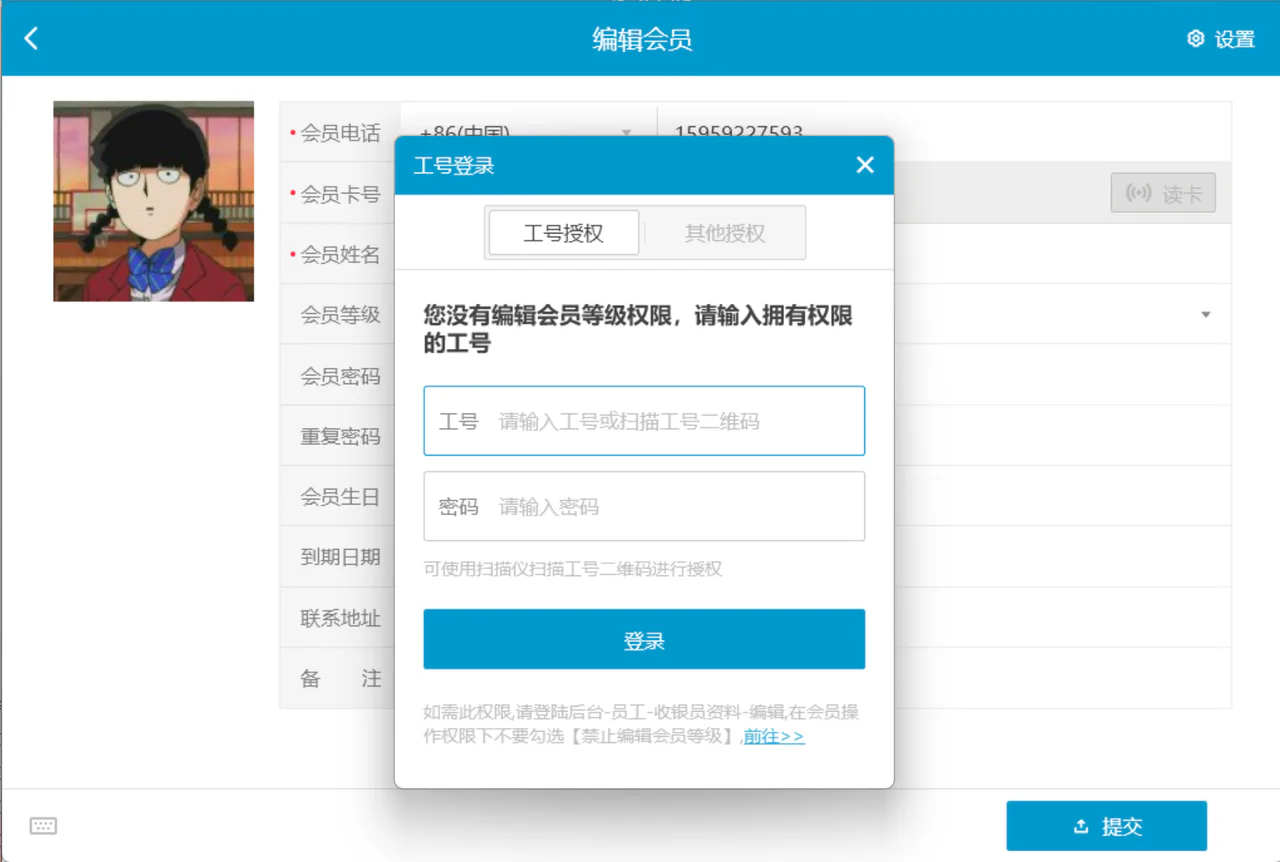Select the 联系地址 label

coord(340,618)
